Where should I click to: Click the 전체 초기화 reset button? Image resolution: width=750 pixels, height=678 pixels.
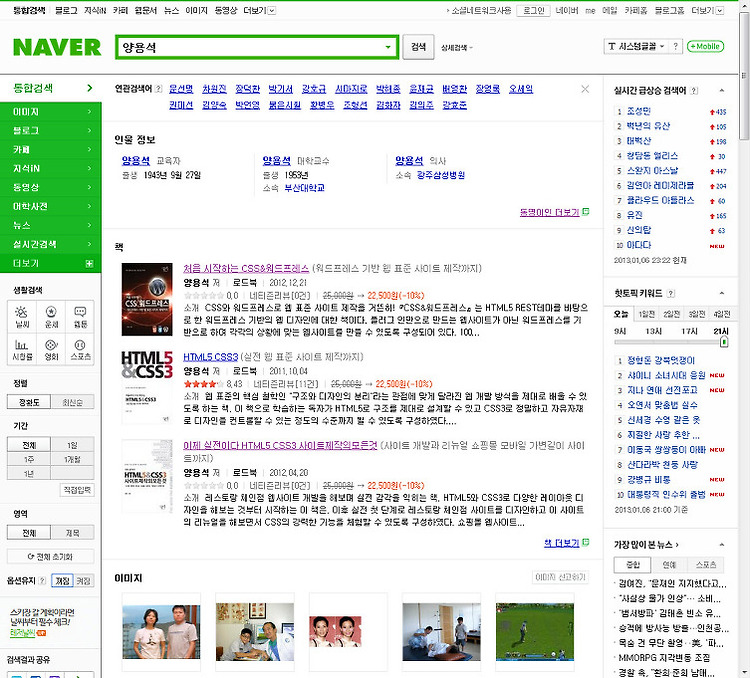50,556
